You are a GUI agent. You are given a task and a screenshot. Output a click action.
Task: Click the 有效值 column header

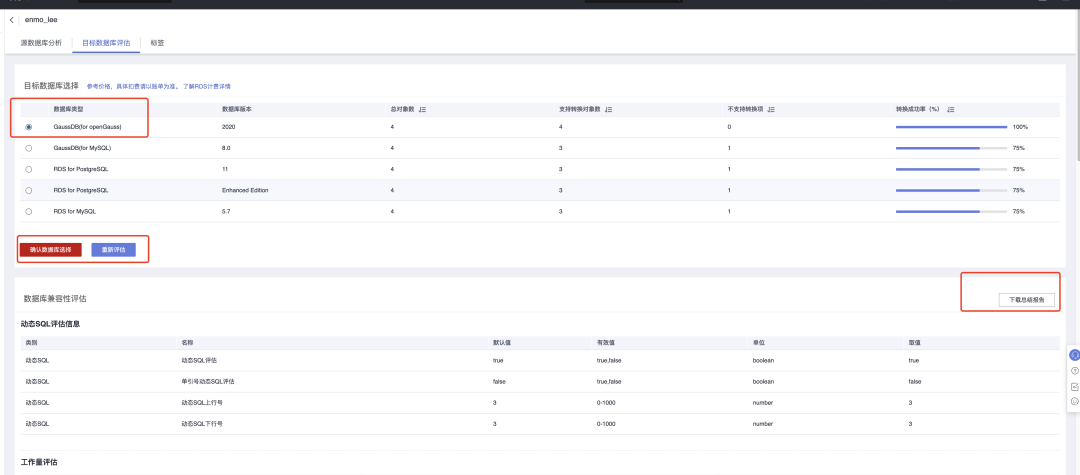coord(605,342)
